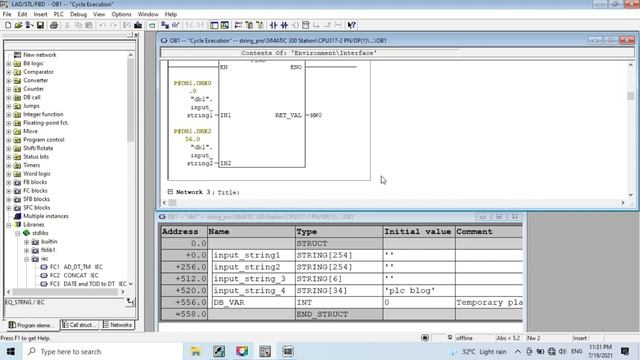Screen dimensions: 640x360
Task: Switch to the Call structure tab
Action: 80,325
